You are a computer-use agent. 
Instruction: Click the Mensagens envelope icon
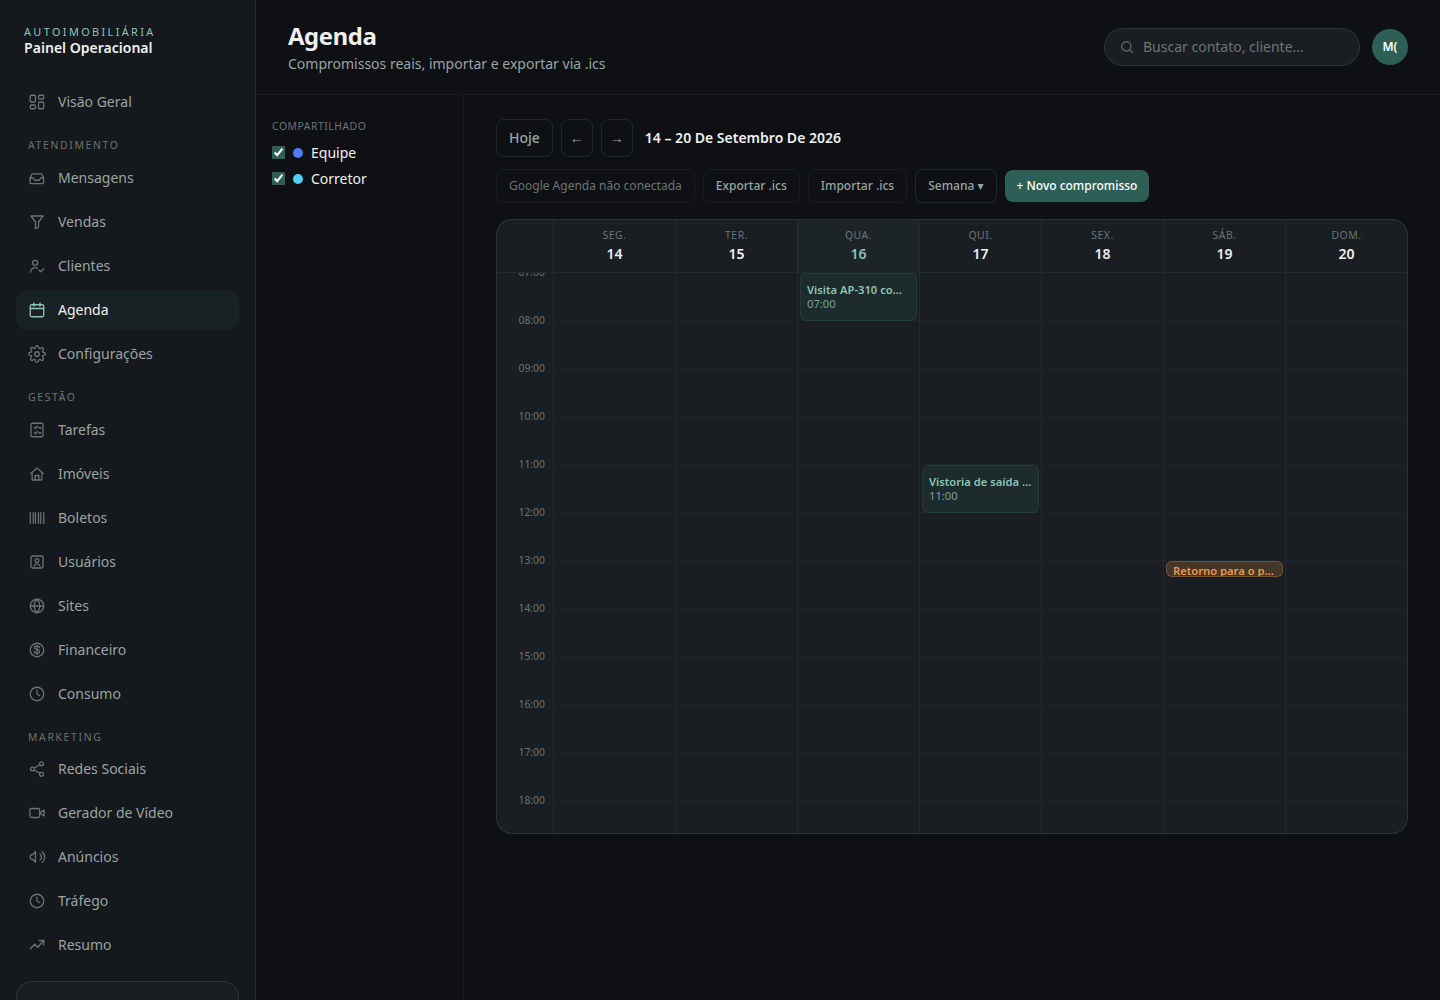[x=37, y=178]
